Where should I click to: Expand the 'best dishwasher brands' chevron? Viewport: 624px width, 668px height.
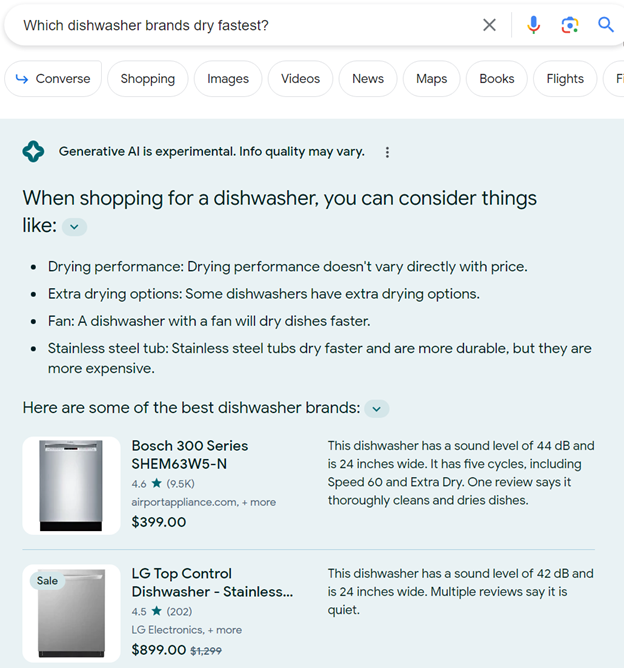pyautogui.click(x=376, y=408)
